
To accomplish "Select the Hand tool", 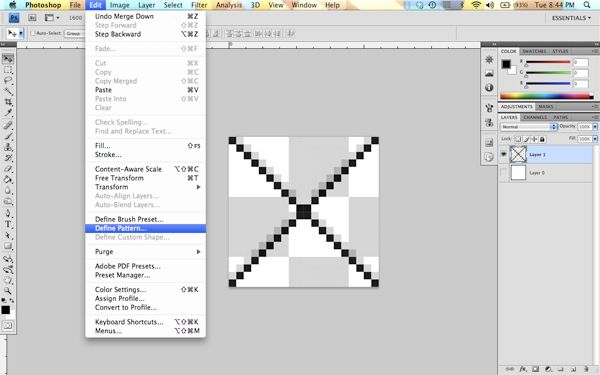I will 8,280.
